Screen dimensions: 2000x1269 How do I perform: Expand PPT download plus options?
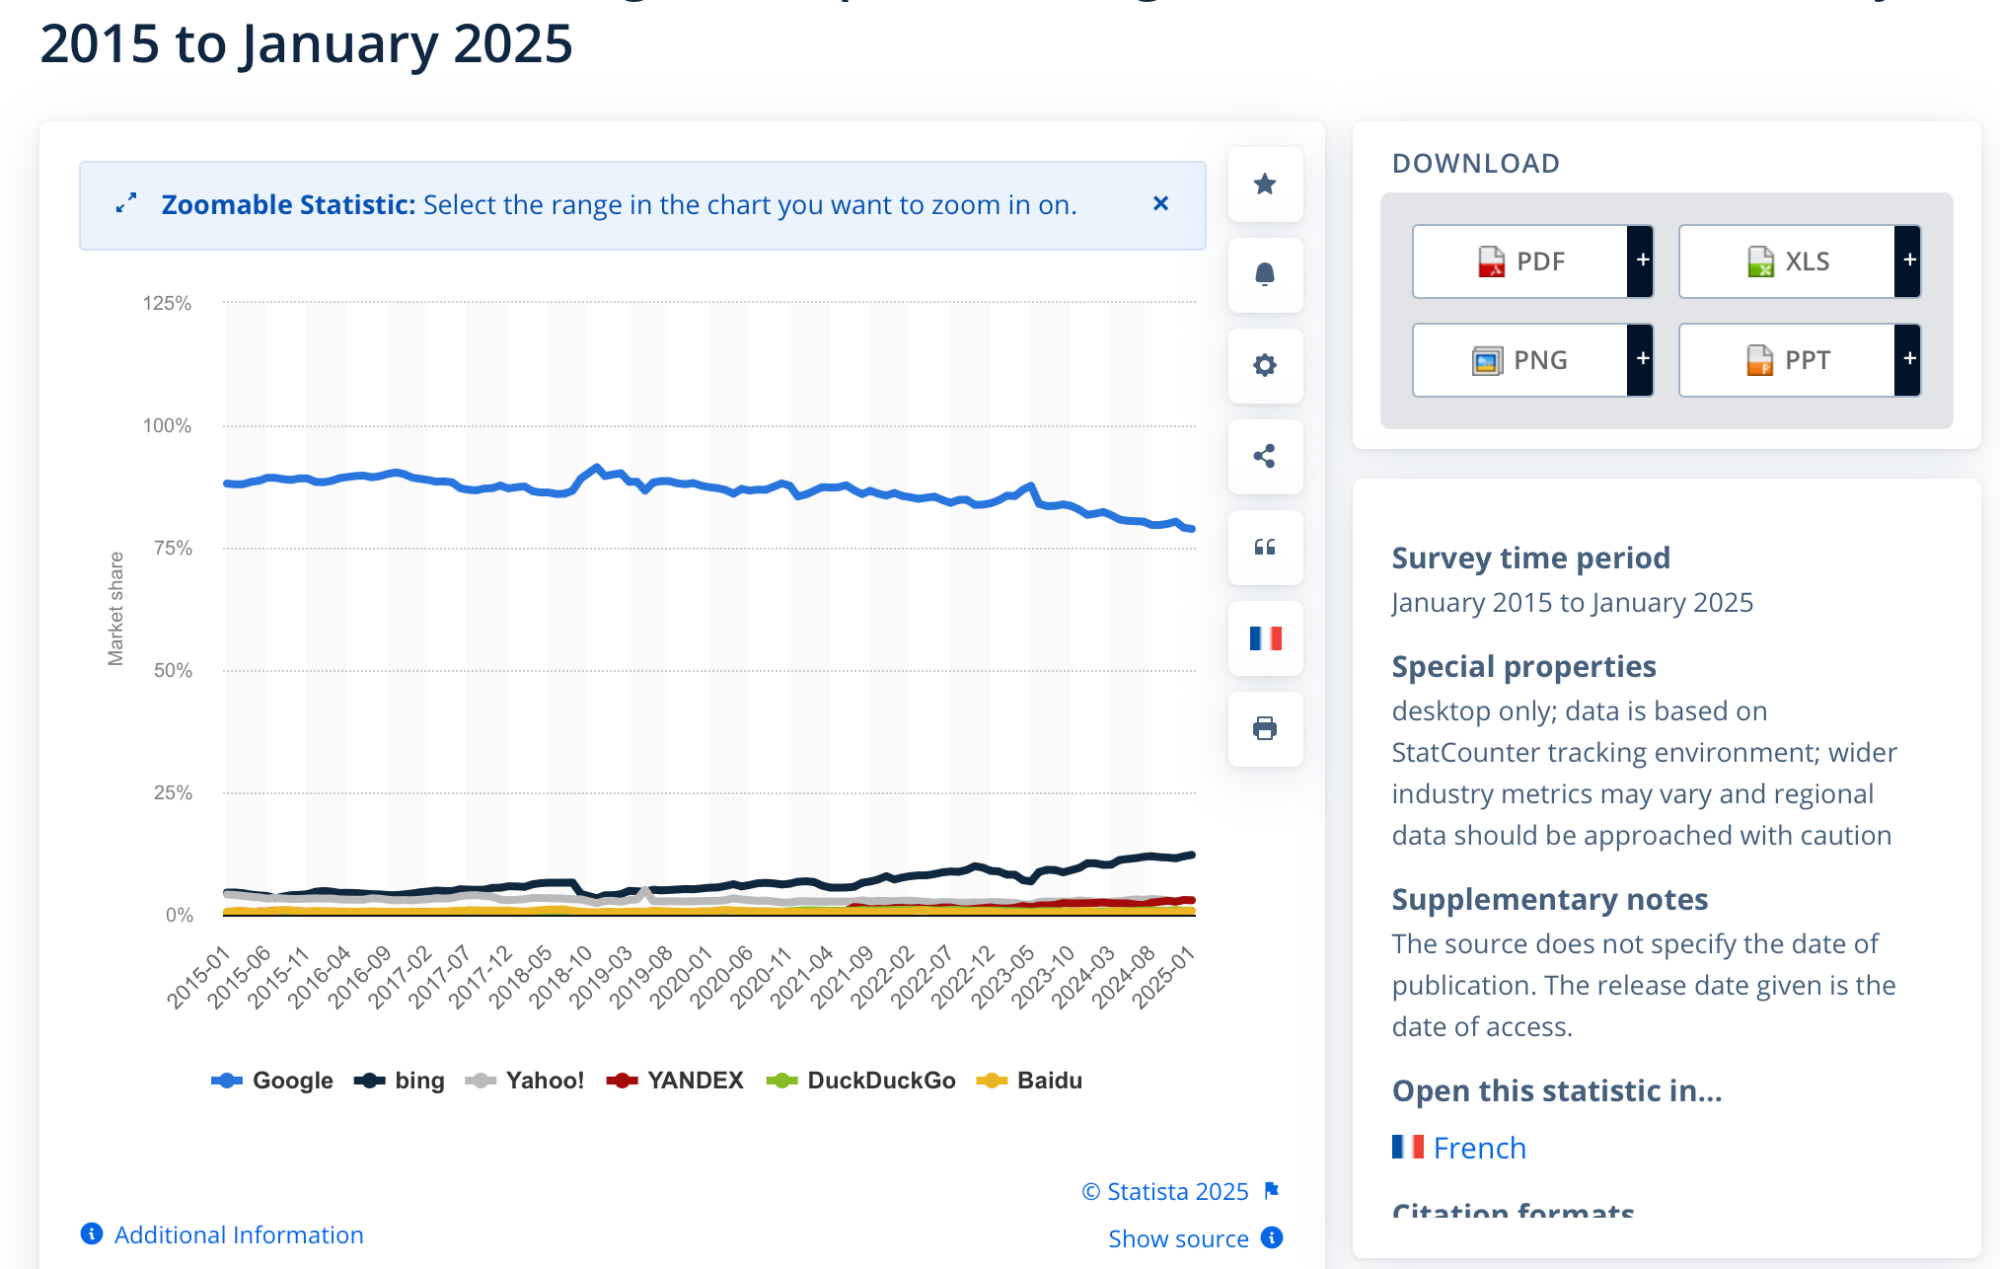point(1908,359)
